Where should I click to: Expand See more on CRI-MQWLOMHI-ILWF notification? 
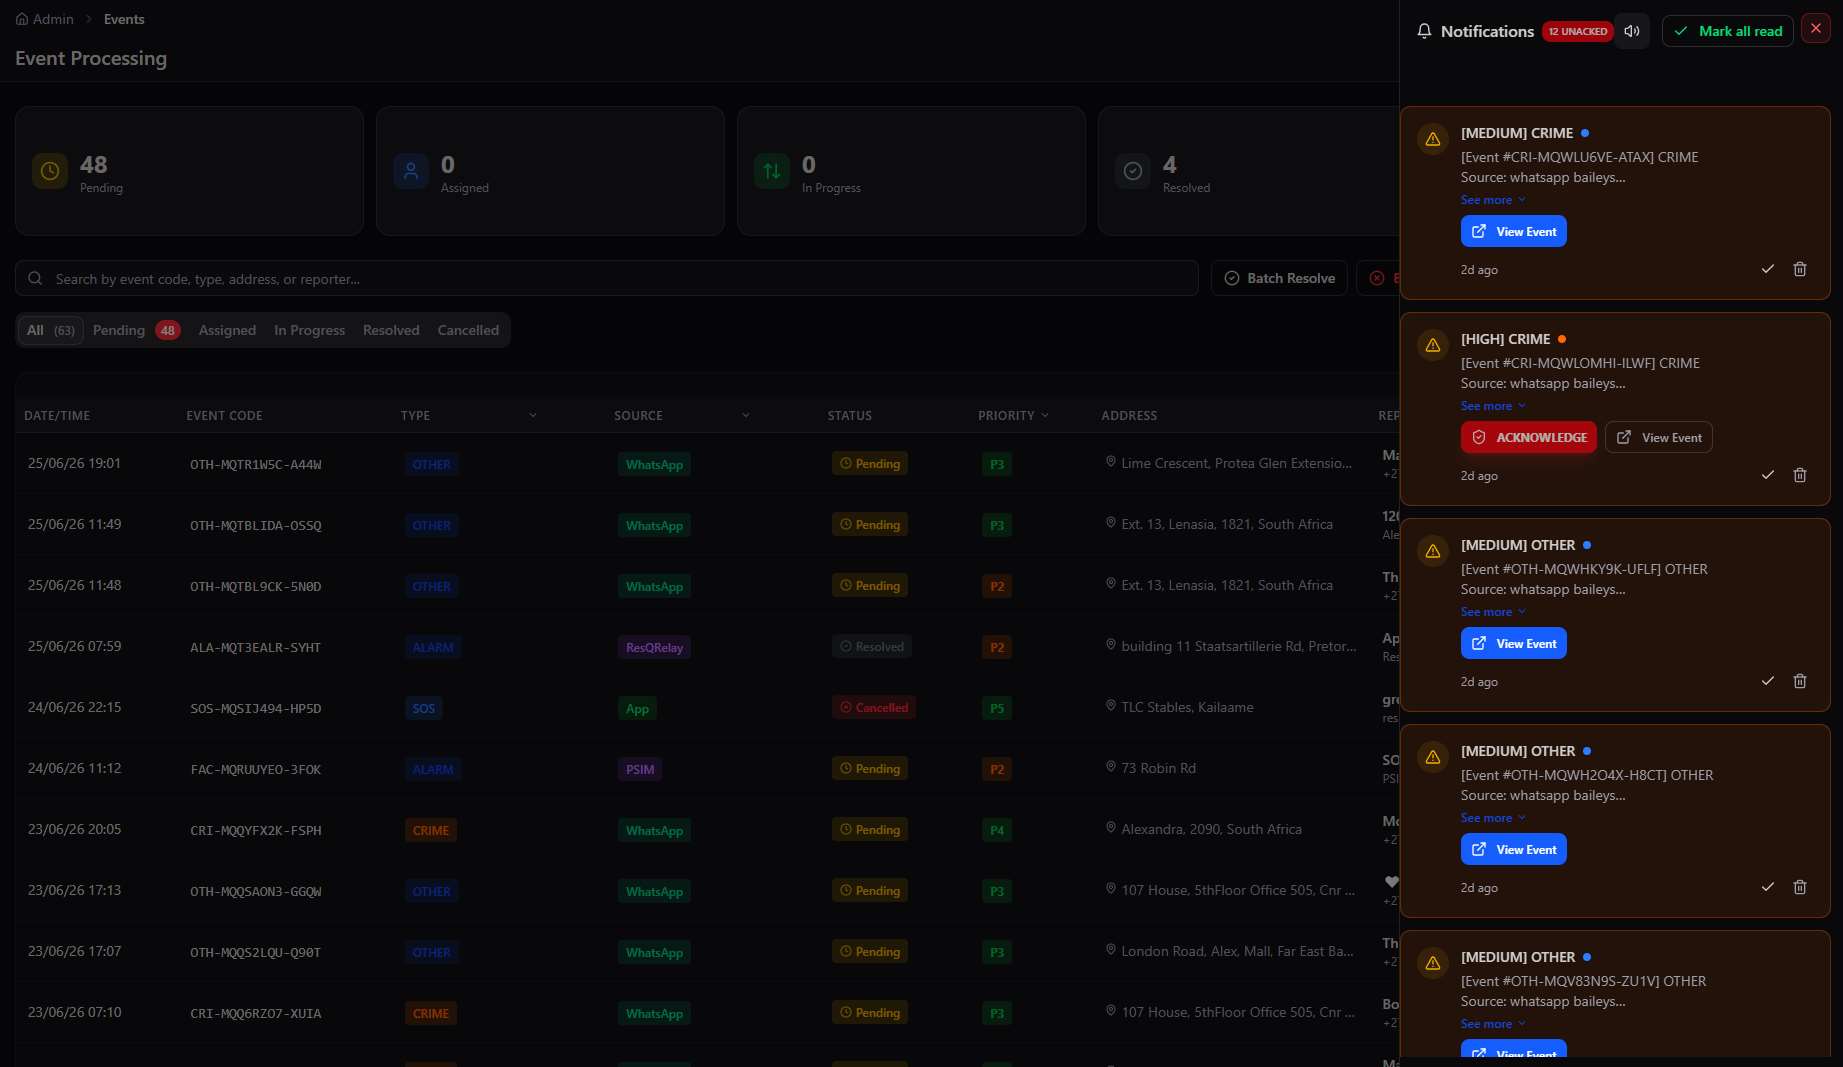[1493, 406]
